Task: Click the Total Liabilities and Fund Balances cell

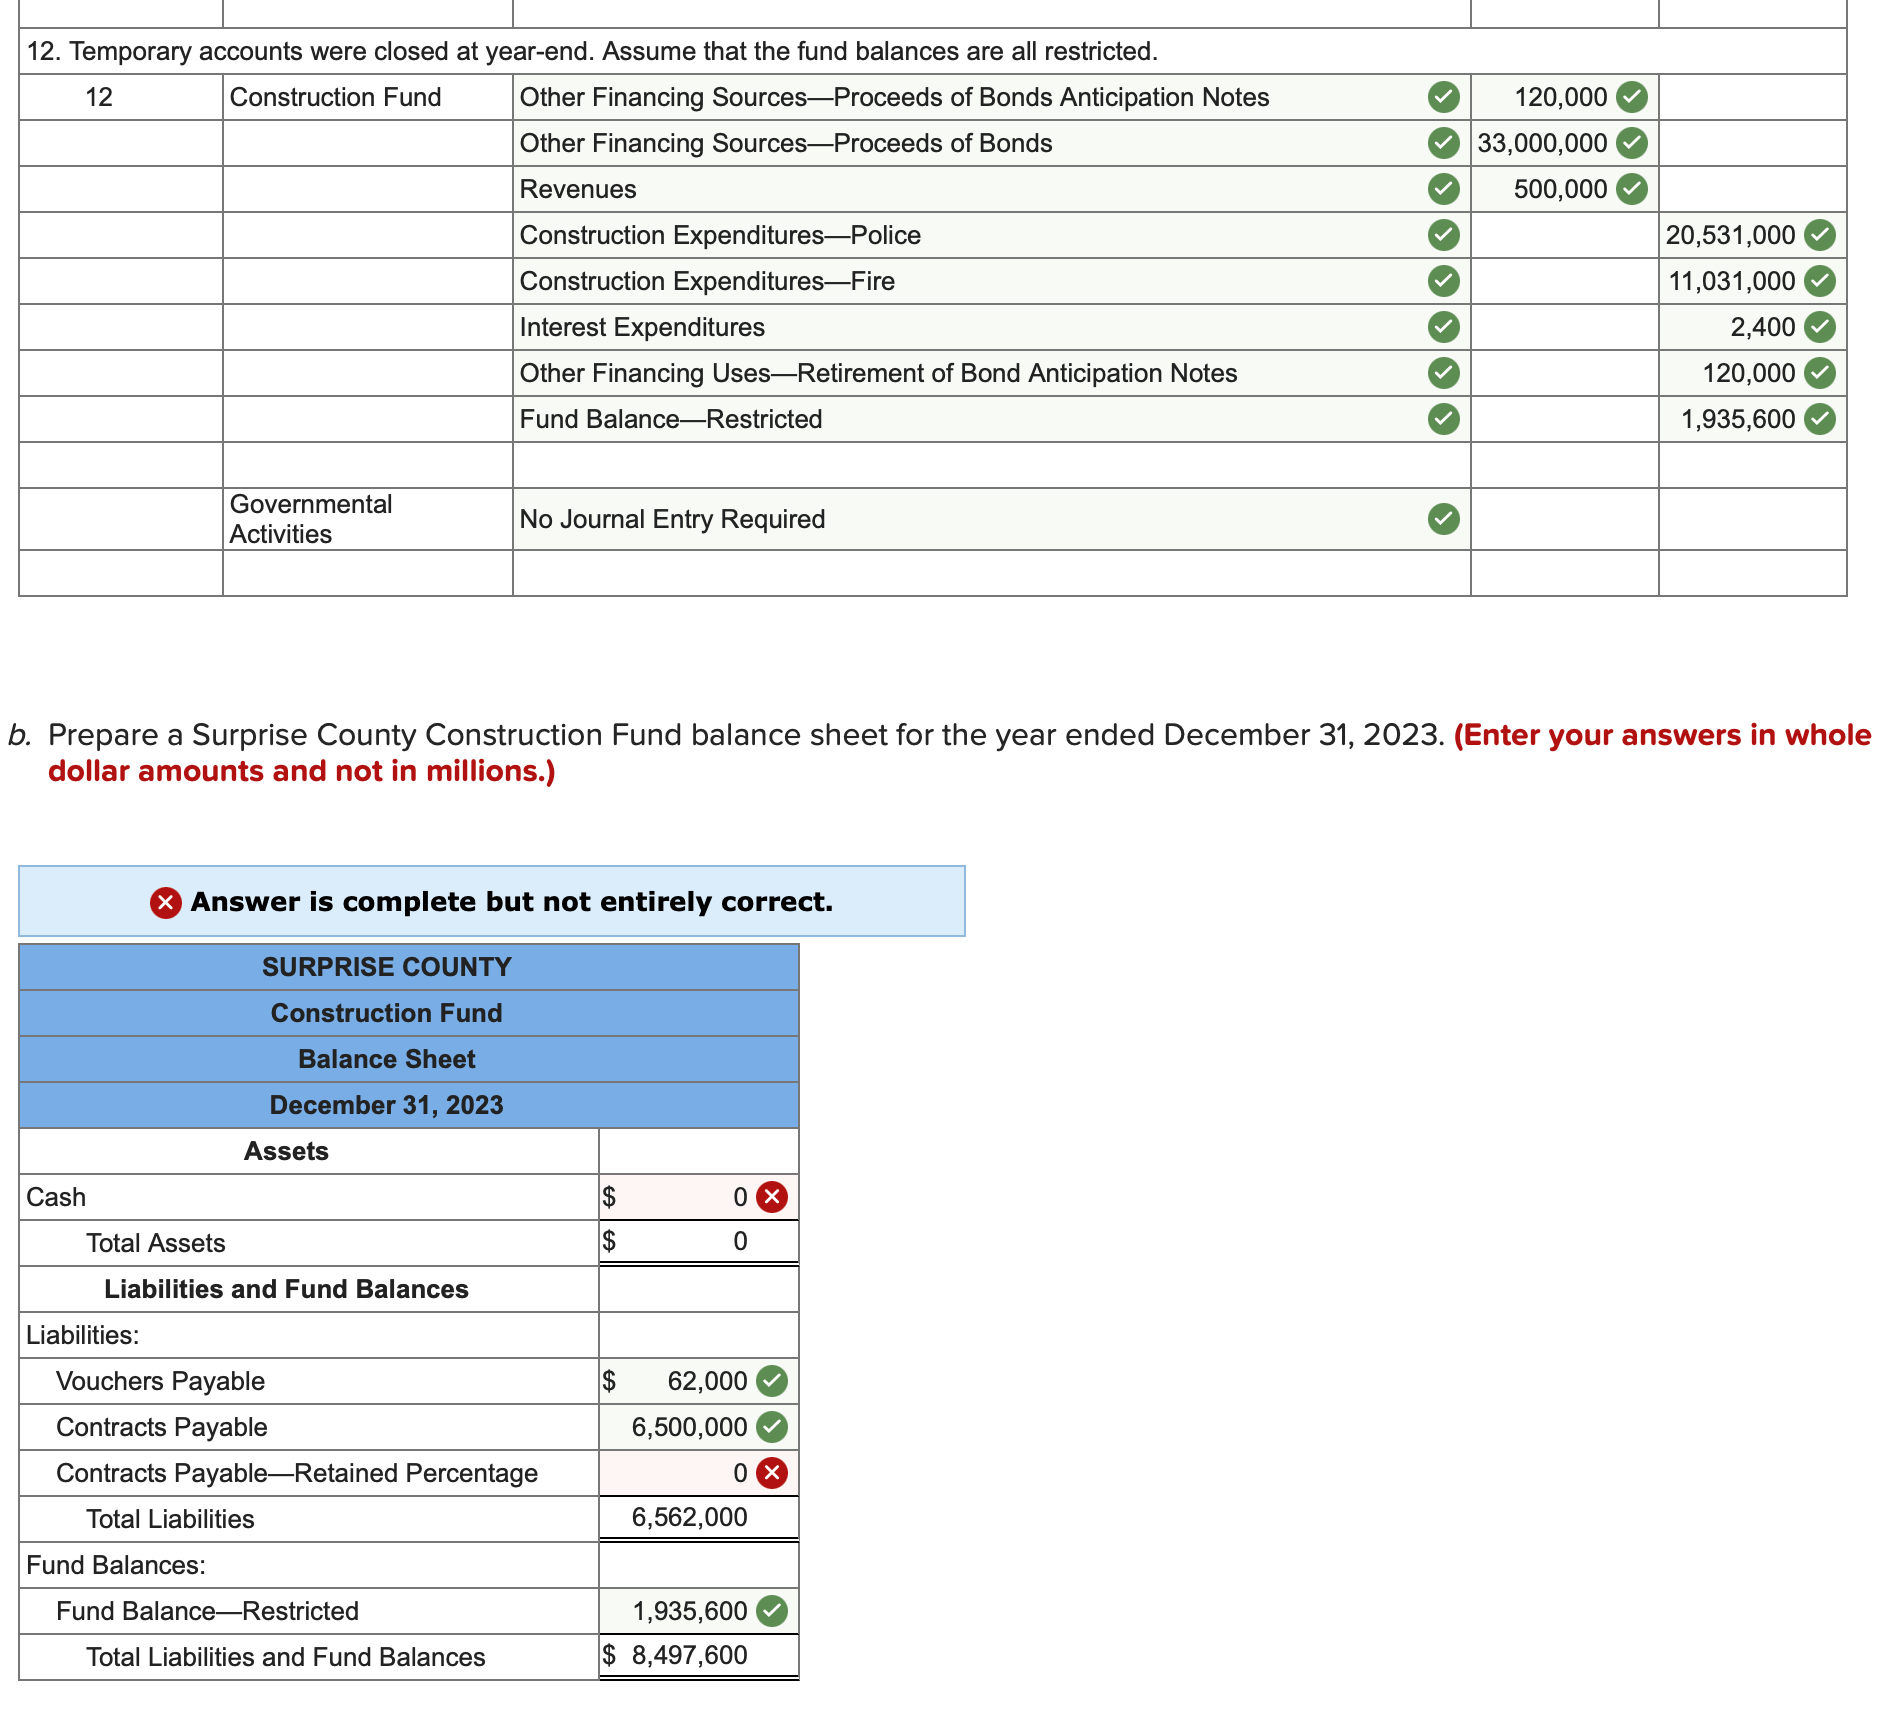Action: pyautogui.click(x=285, y=1656)
